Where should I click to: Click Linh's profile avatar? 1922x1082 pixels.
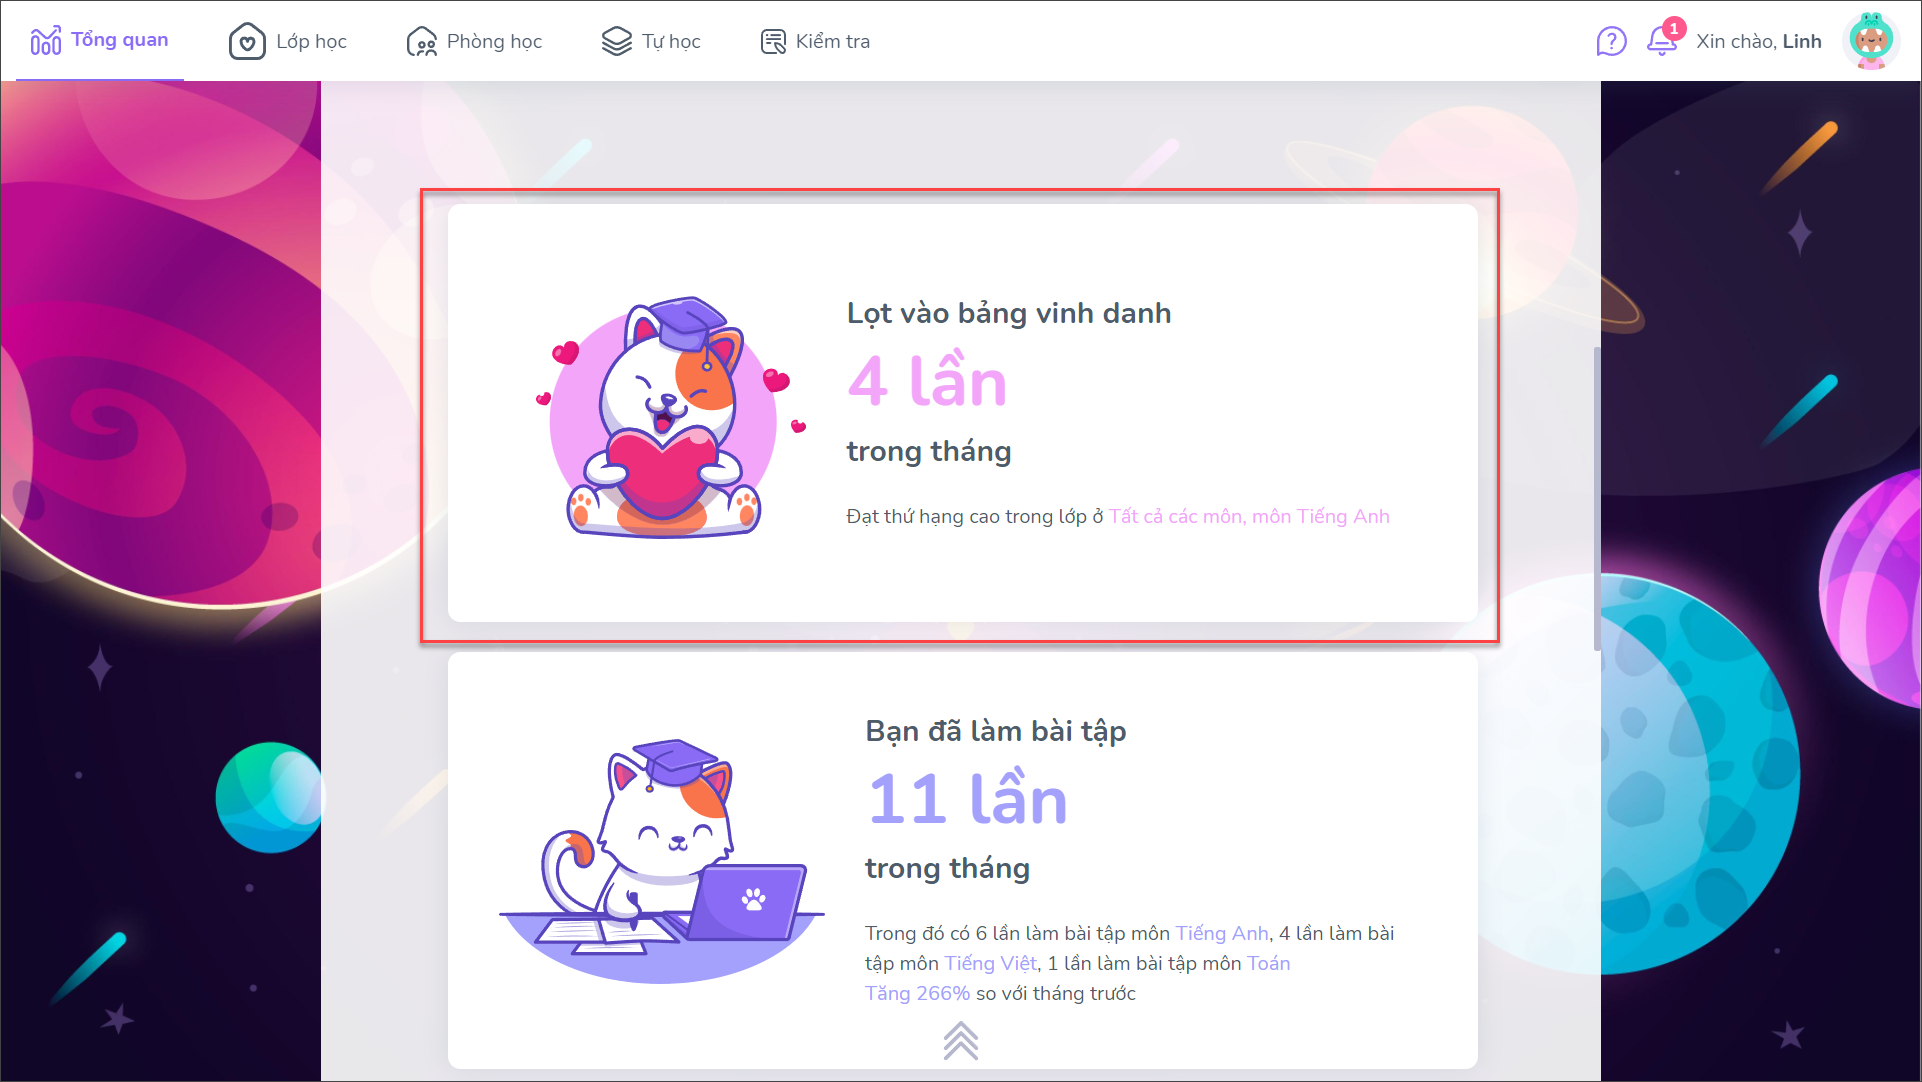tap(1871, 41)
